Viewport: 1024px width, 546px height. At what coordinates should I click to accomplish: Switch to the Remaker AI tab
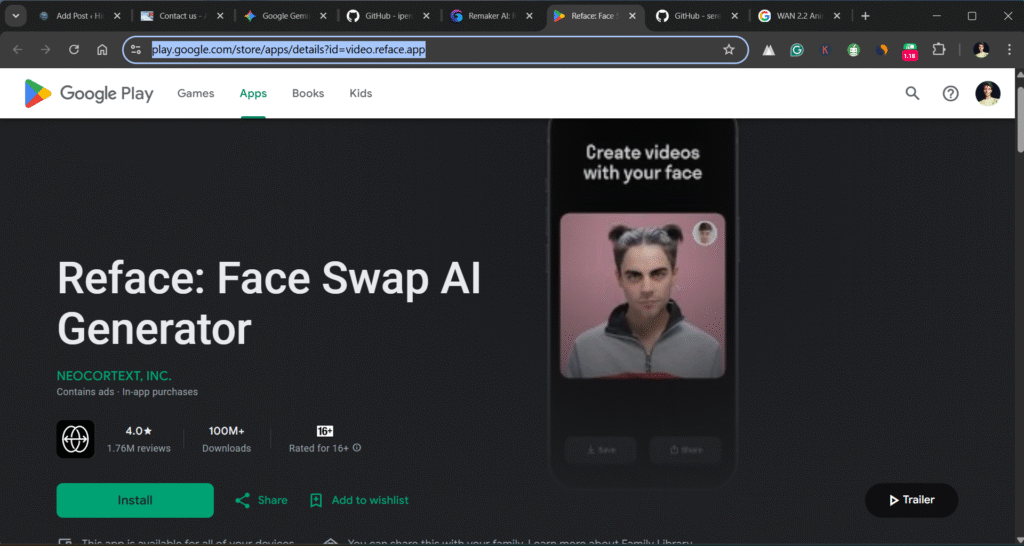coord(491,16)
